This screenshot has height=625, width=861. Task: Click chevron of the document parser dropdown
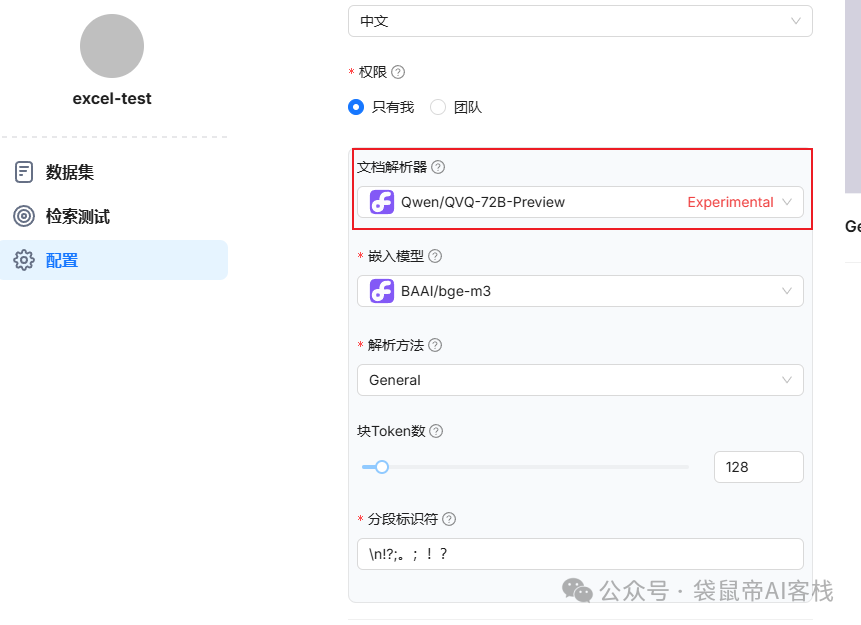click(787, 202)
